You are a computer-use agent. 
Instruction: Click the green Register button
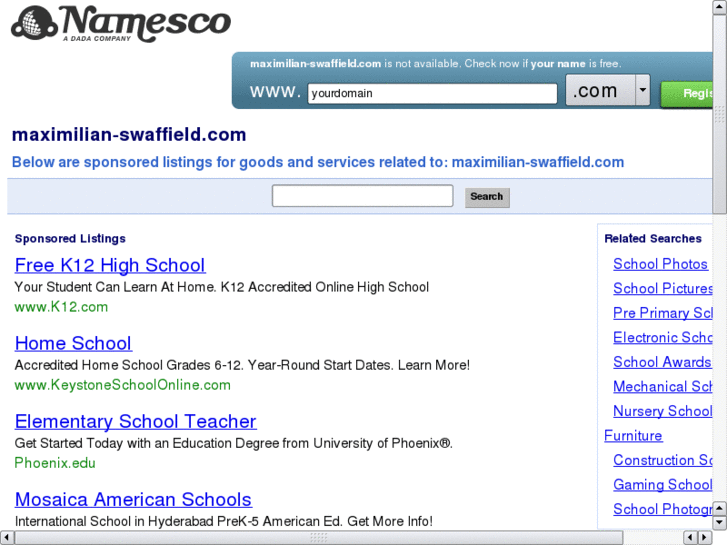point(687,94)
